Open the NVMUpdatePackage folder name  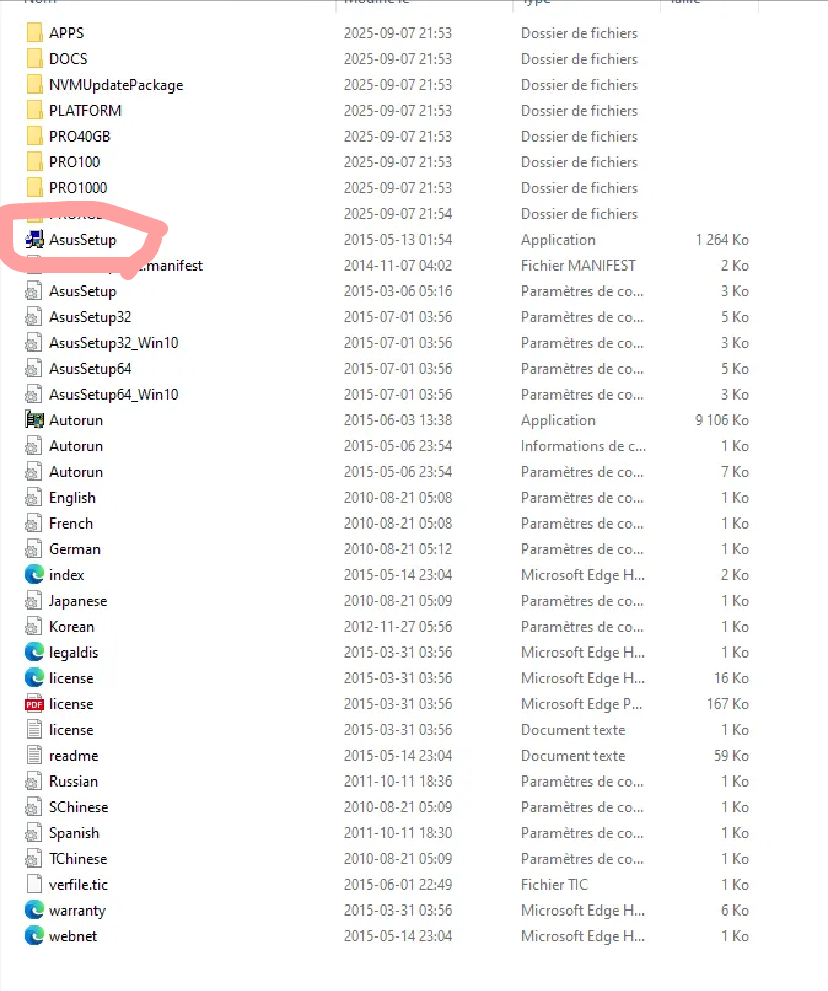(116, 85)
